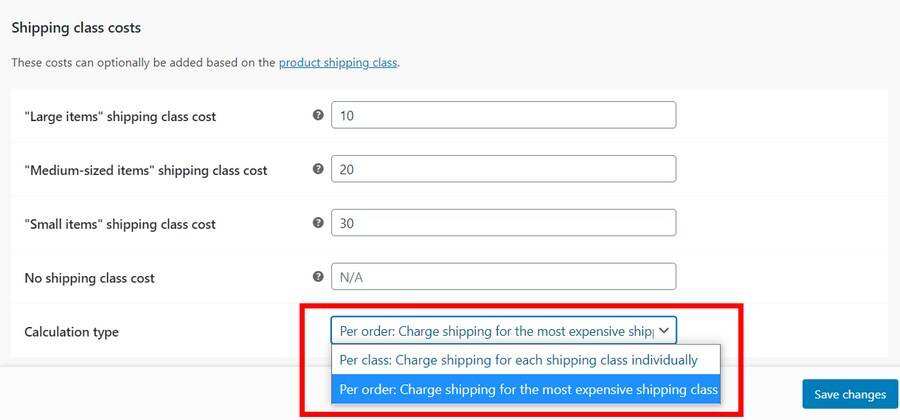Screen dimensions: 900x420
Task: Select the Small items cost field
Action: [x=503, y=223]
